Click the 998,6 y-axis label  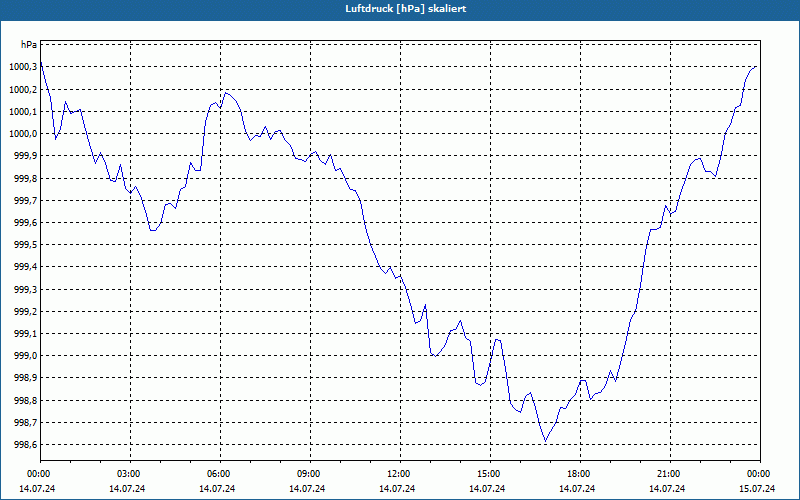pos(25,445)
